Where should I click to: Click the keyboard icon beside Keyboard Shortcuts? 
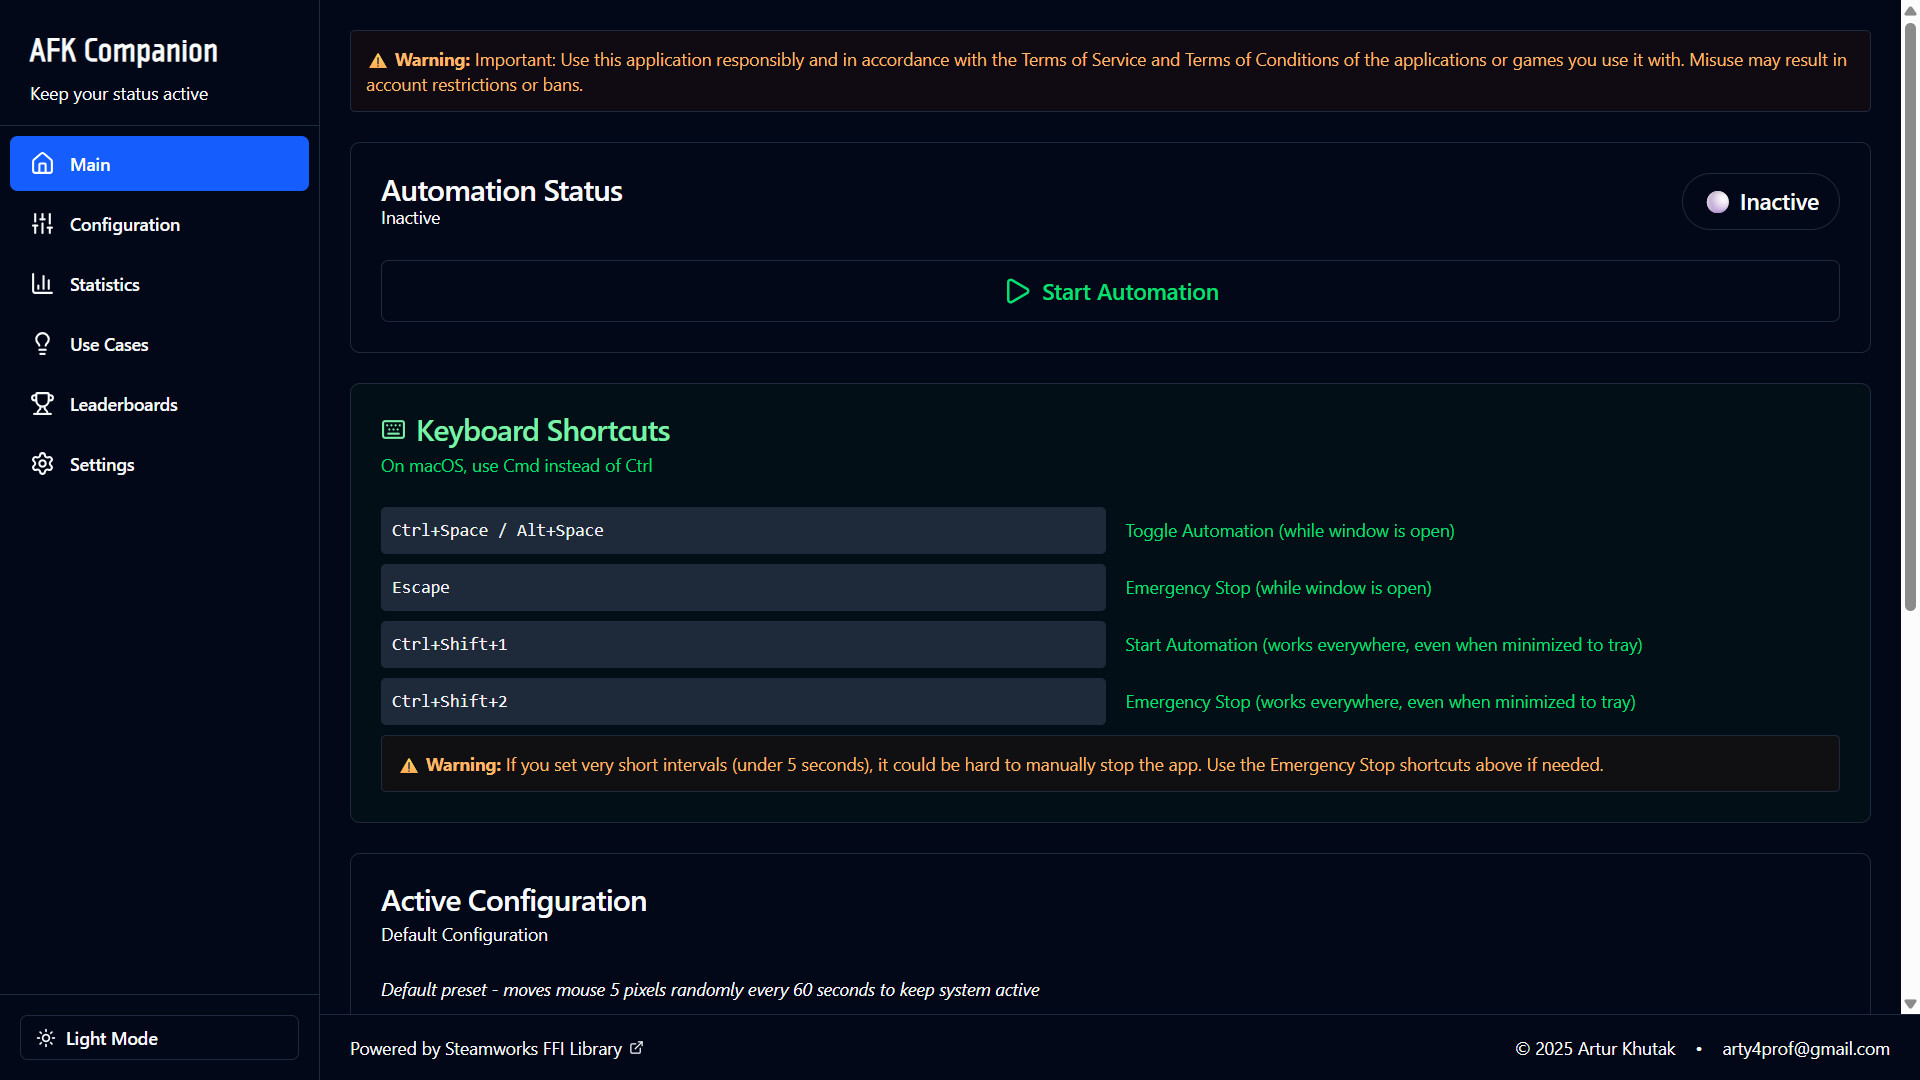(x=393, y=429)
